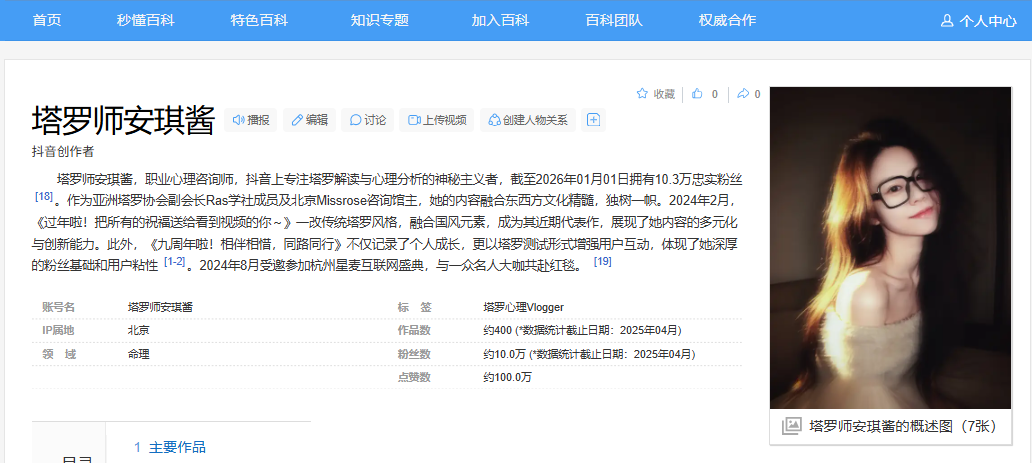Screen dimensions: 1032x463
Task: Open 个人中心 user menu
Action: pos(978,20)
